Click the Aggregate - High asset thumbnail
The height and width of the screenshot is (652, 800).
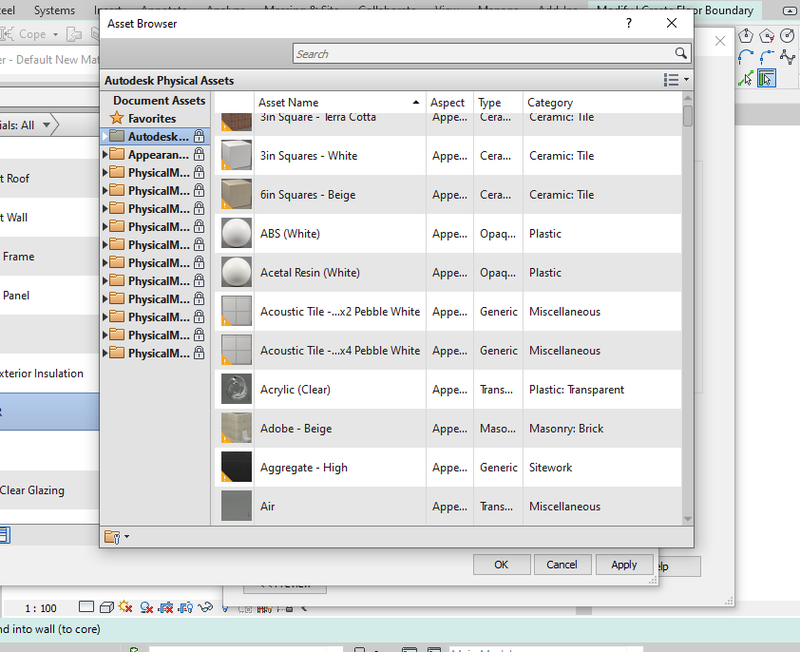(236, 467)
